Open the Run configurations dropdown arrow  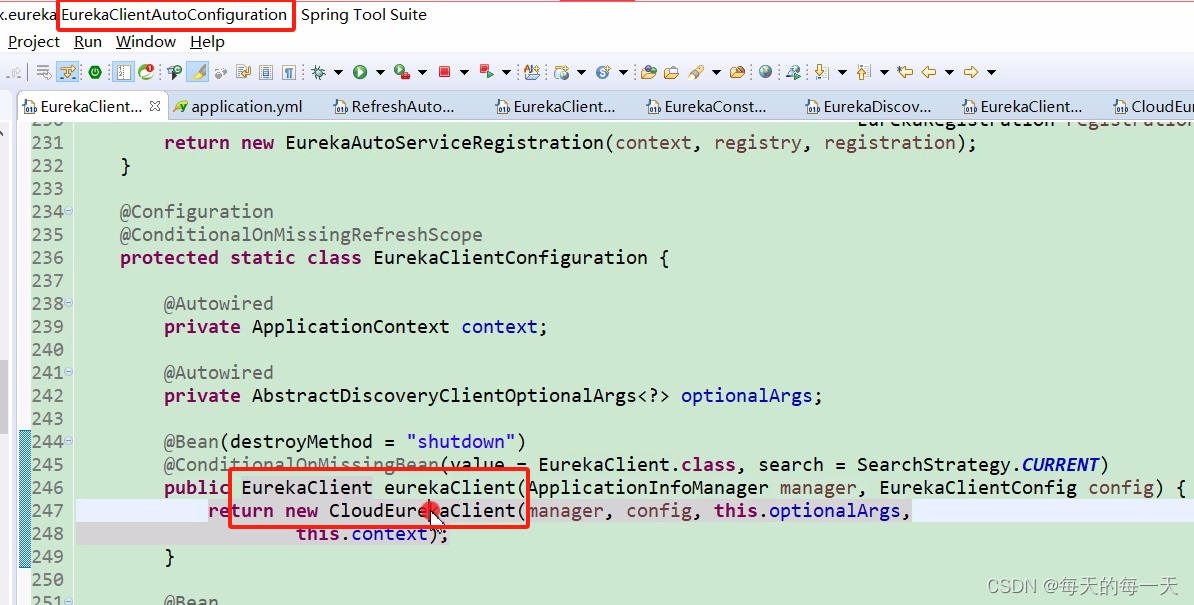pyautogui.click(x=380, y=72)
